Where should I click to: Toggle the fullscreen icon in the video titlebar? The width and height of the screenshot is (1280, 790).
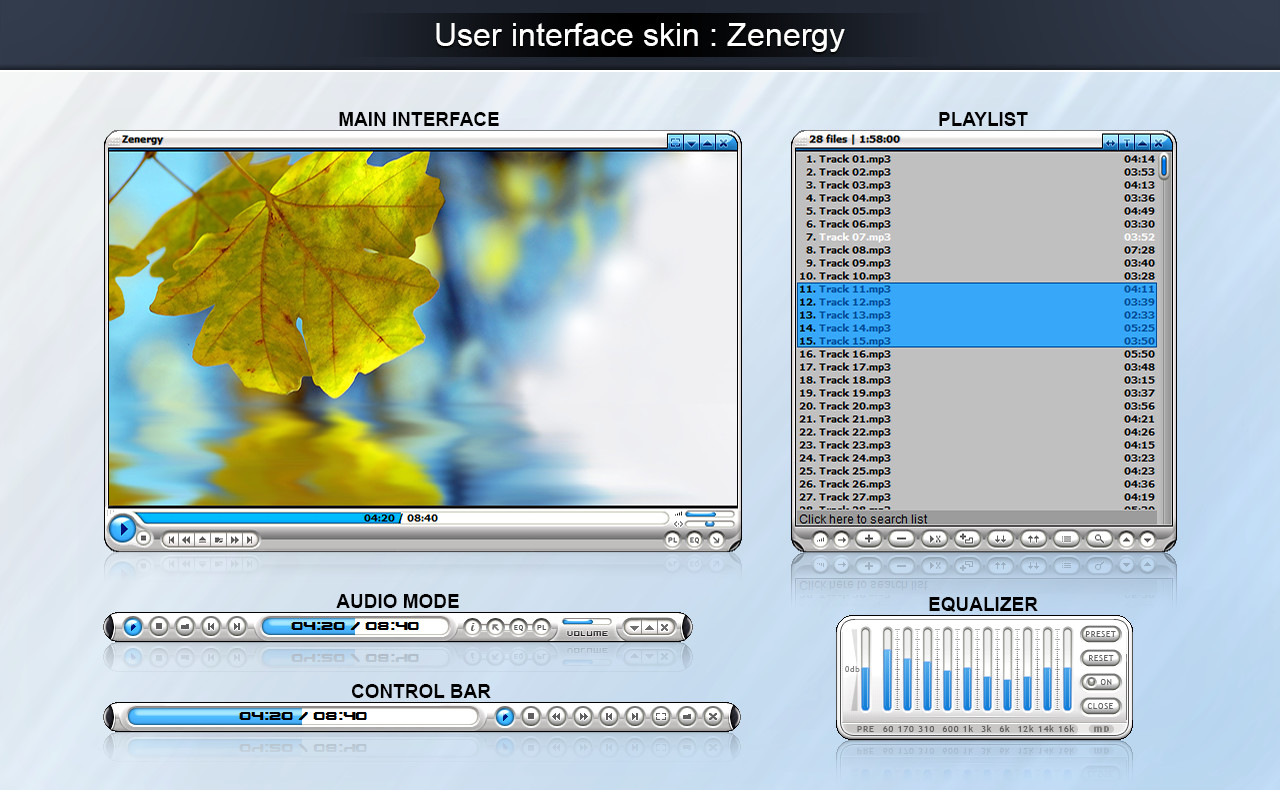tap(676, 142)
